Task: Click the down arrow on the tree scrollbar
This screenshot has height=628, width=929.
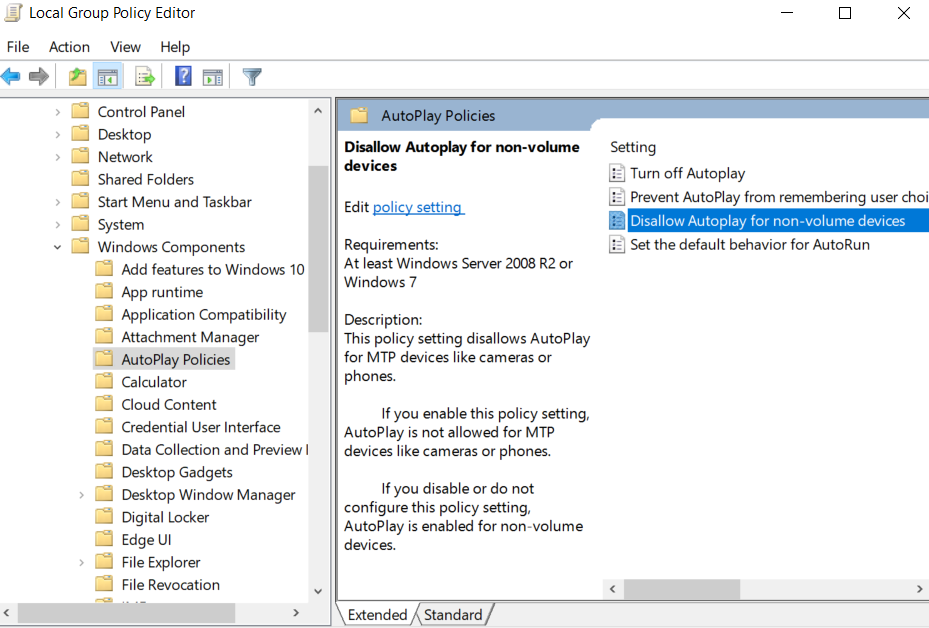Action: pyautogui.click(x=318, y=591)
